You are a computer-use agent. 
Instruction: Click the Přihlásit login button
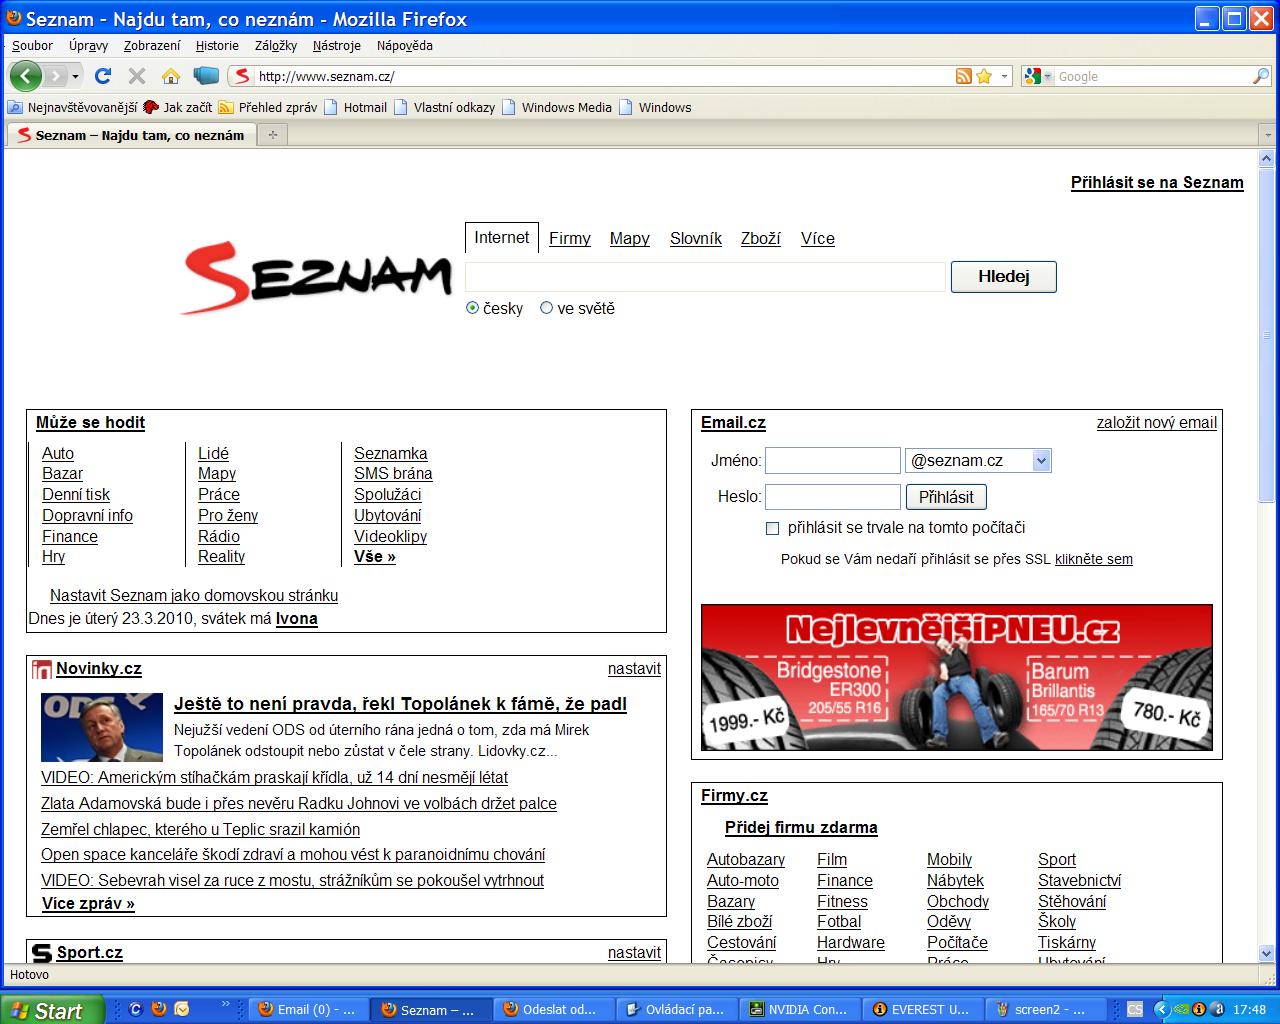click(946, 497)
